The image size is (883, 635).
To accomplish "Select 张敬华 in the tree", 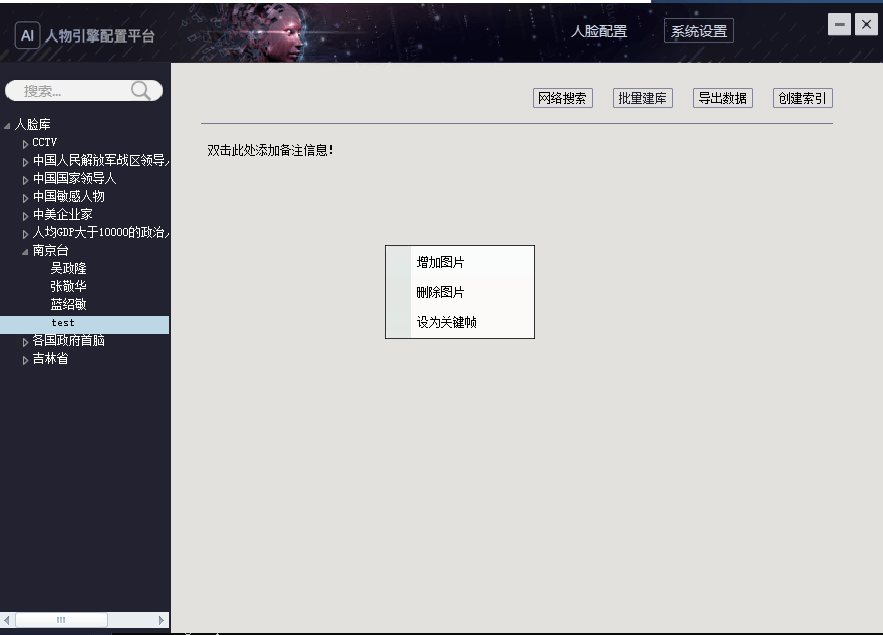I will [x=68, y=287].
